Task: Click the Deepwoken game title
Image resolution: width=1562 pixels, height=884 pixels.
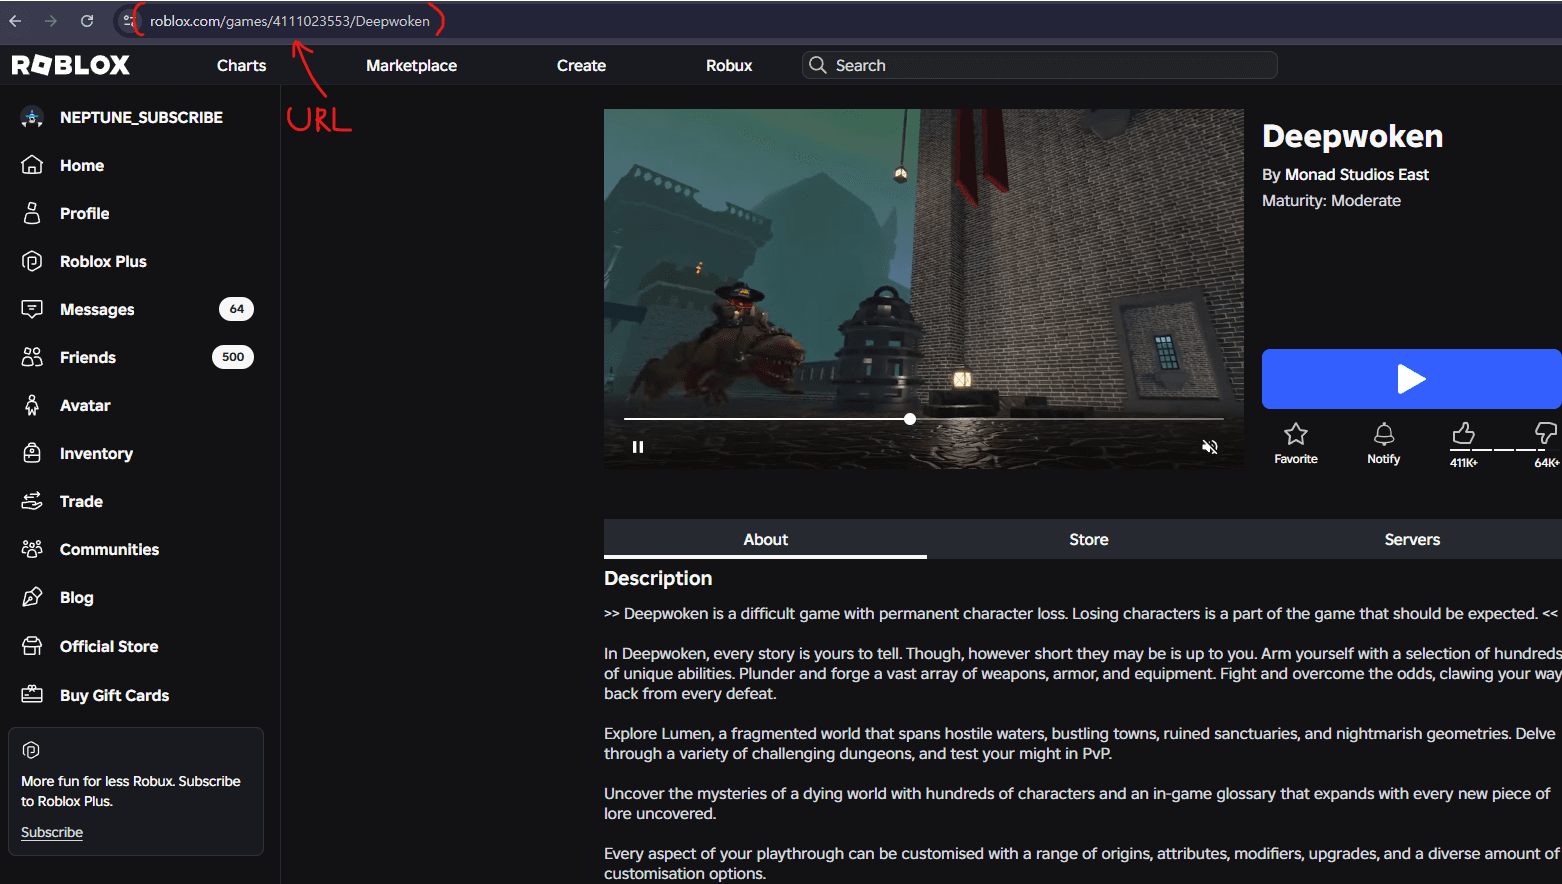Action: pos(1352,136)
